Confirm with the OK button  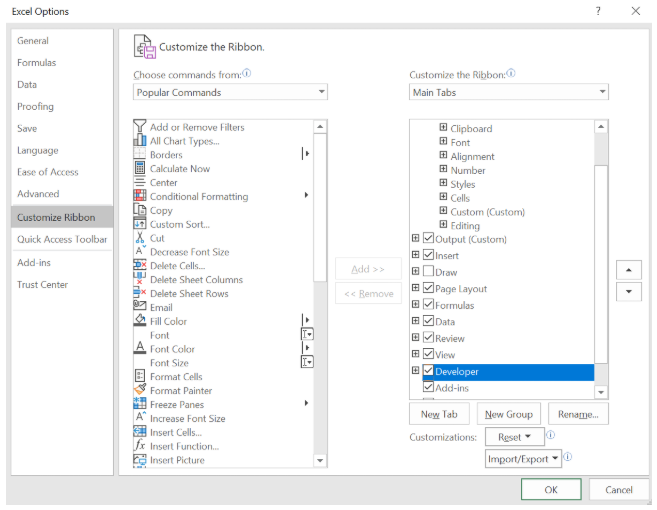point(551,489)
